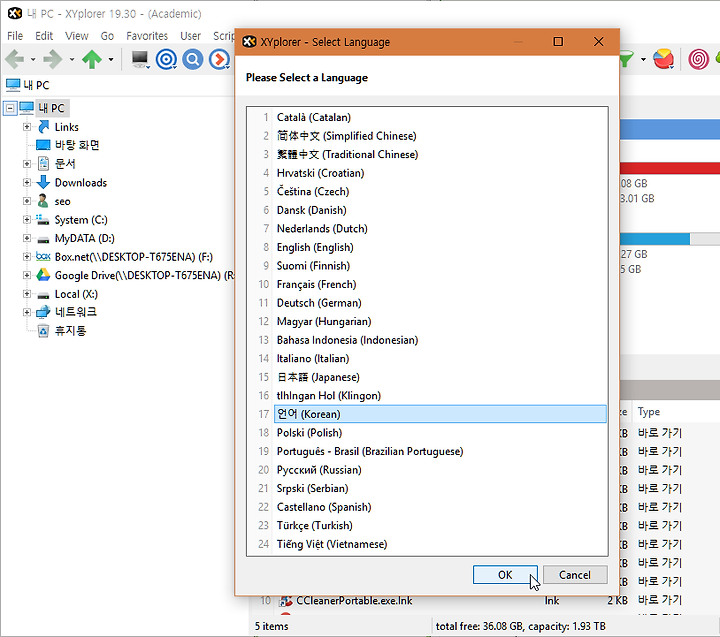Click the blue target hotlist icon
The height and width of the screenshot is (637, 720).
tap(166, 59)
